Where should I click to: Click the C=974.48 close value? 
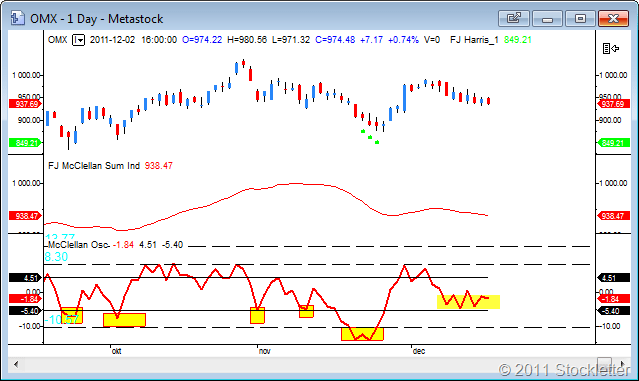tap(335, 40)
